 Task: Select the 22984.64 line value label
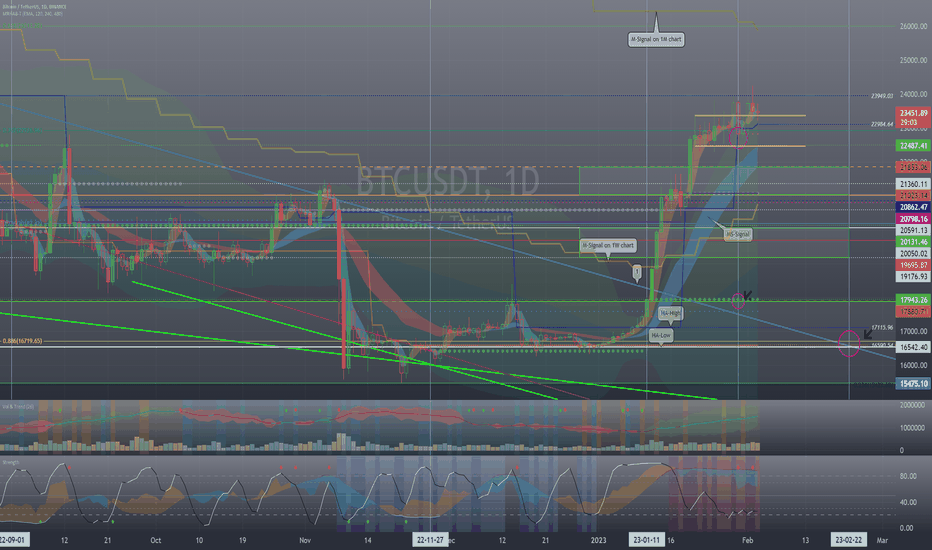(x=882, y=124)
